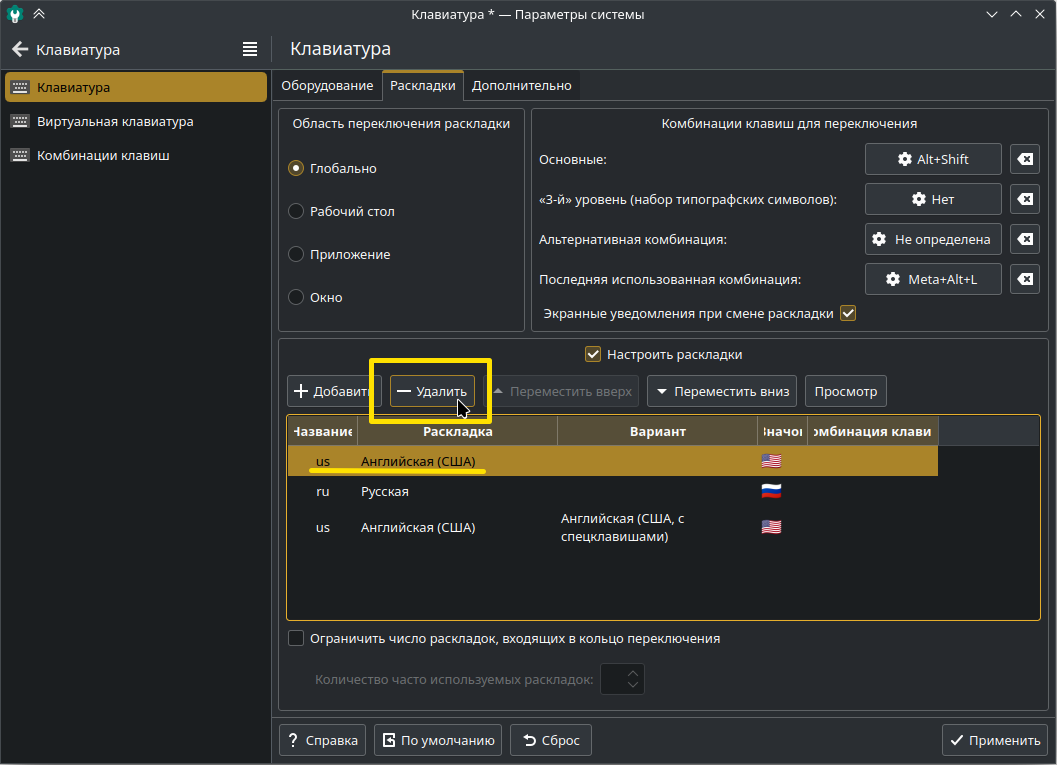Click Переместить вниз button with down arrow

point(721,391)
